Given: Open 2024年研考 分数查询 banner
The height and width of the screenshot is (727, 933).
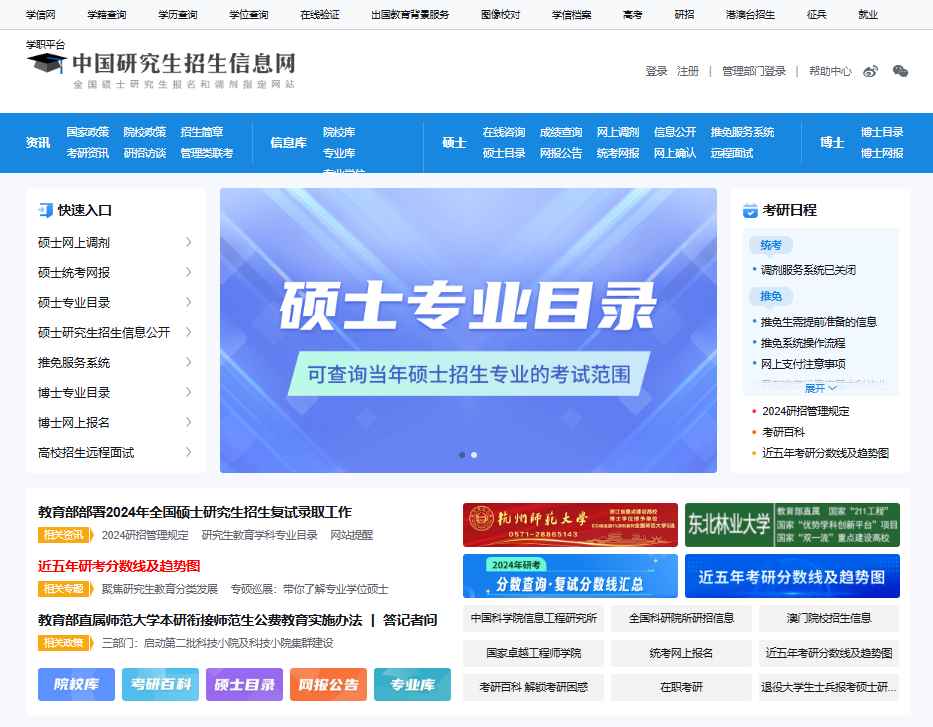Looking at the screenshot, I should pos(570,576).
